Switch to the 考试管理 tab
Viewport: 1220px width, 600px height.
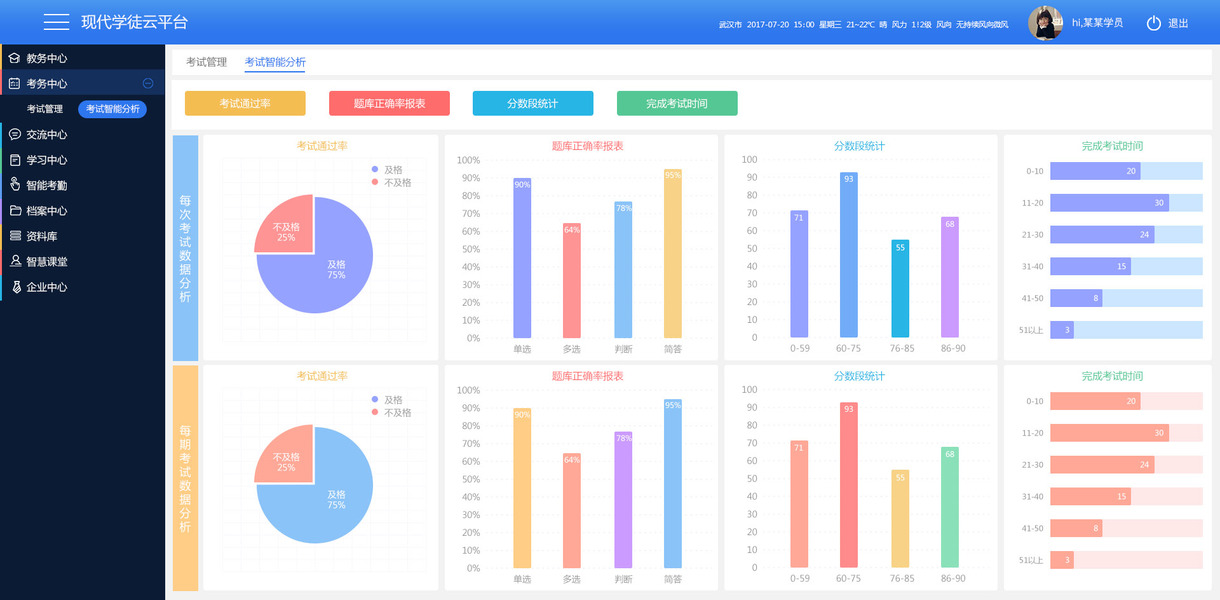point(206,62)
